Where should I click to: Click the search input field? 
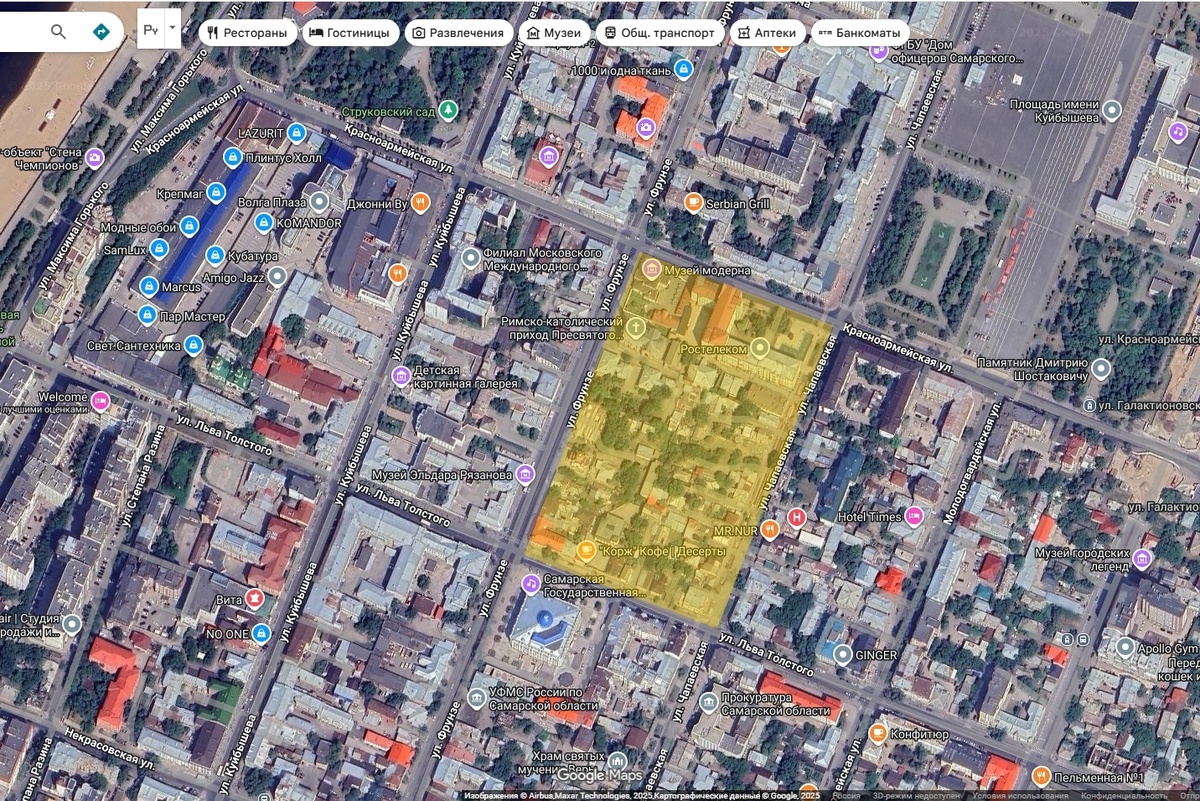[20, 32]
